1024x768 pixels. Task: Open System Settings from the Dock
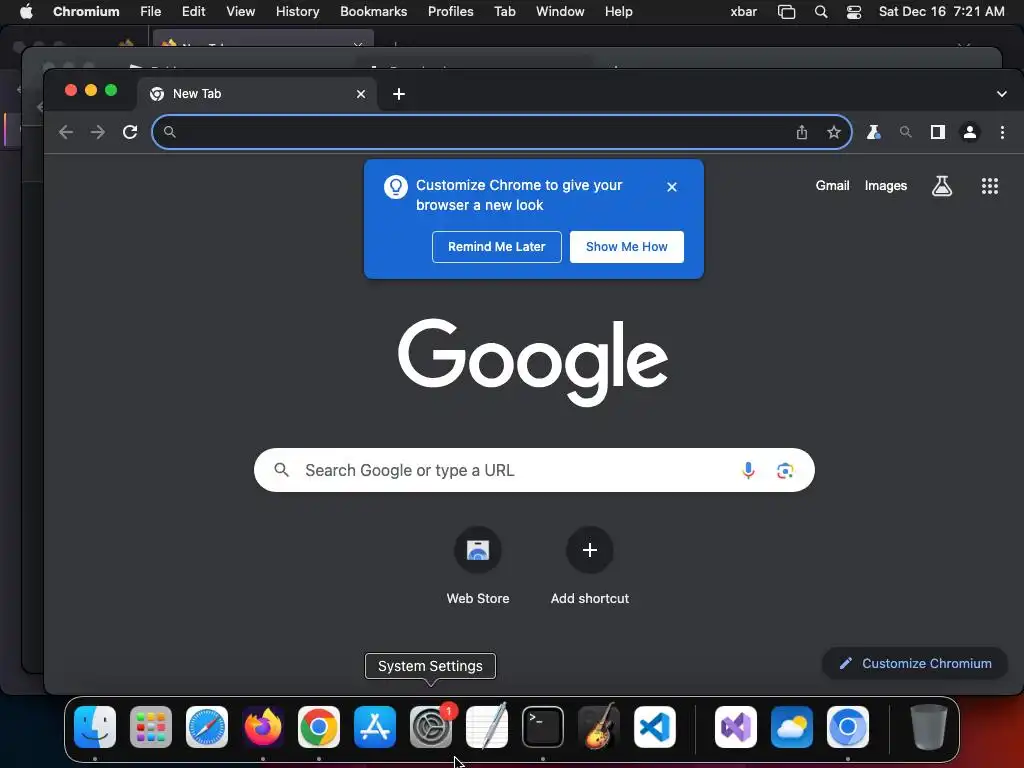point(431,727)
